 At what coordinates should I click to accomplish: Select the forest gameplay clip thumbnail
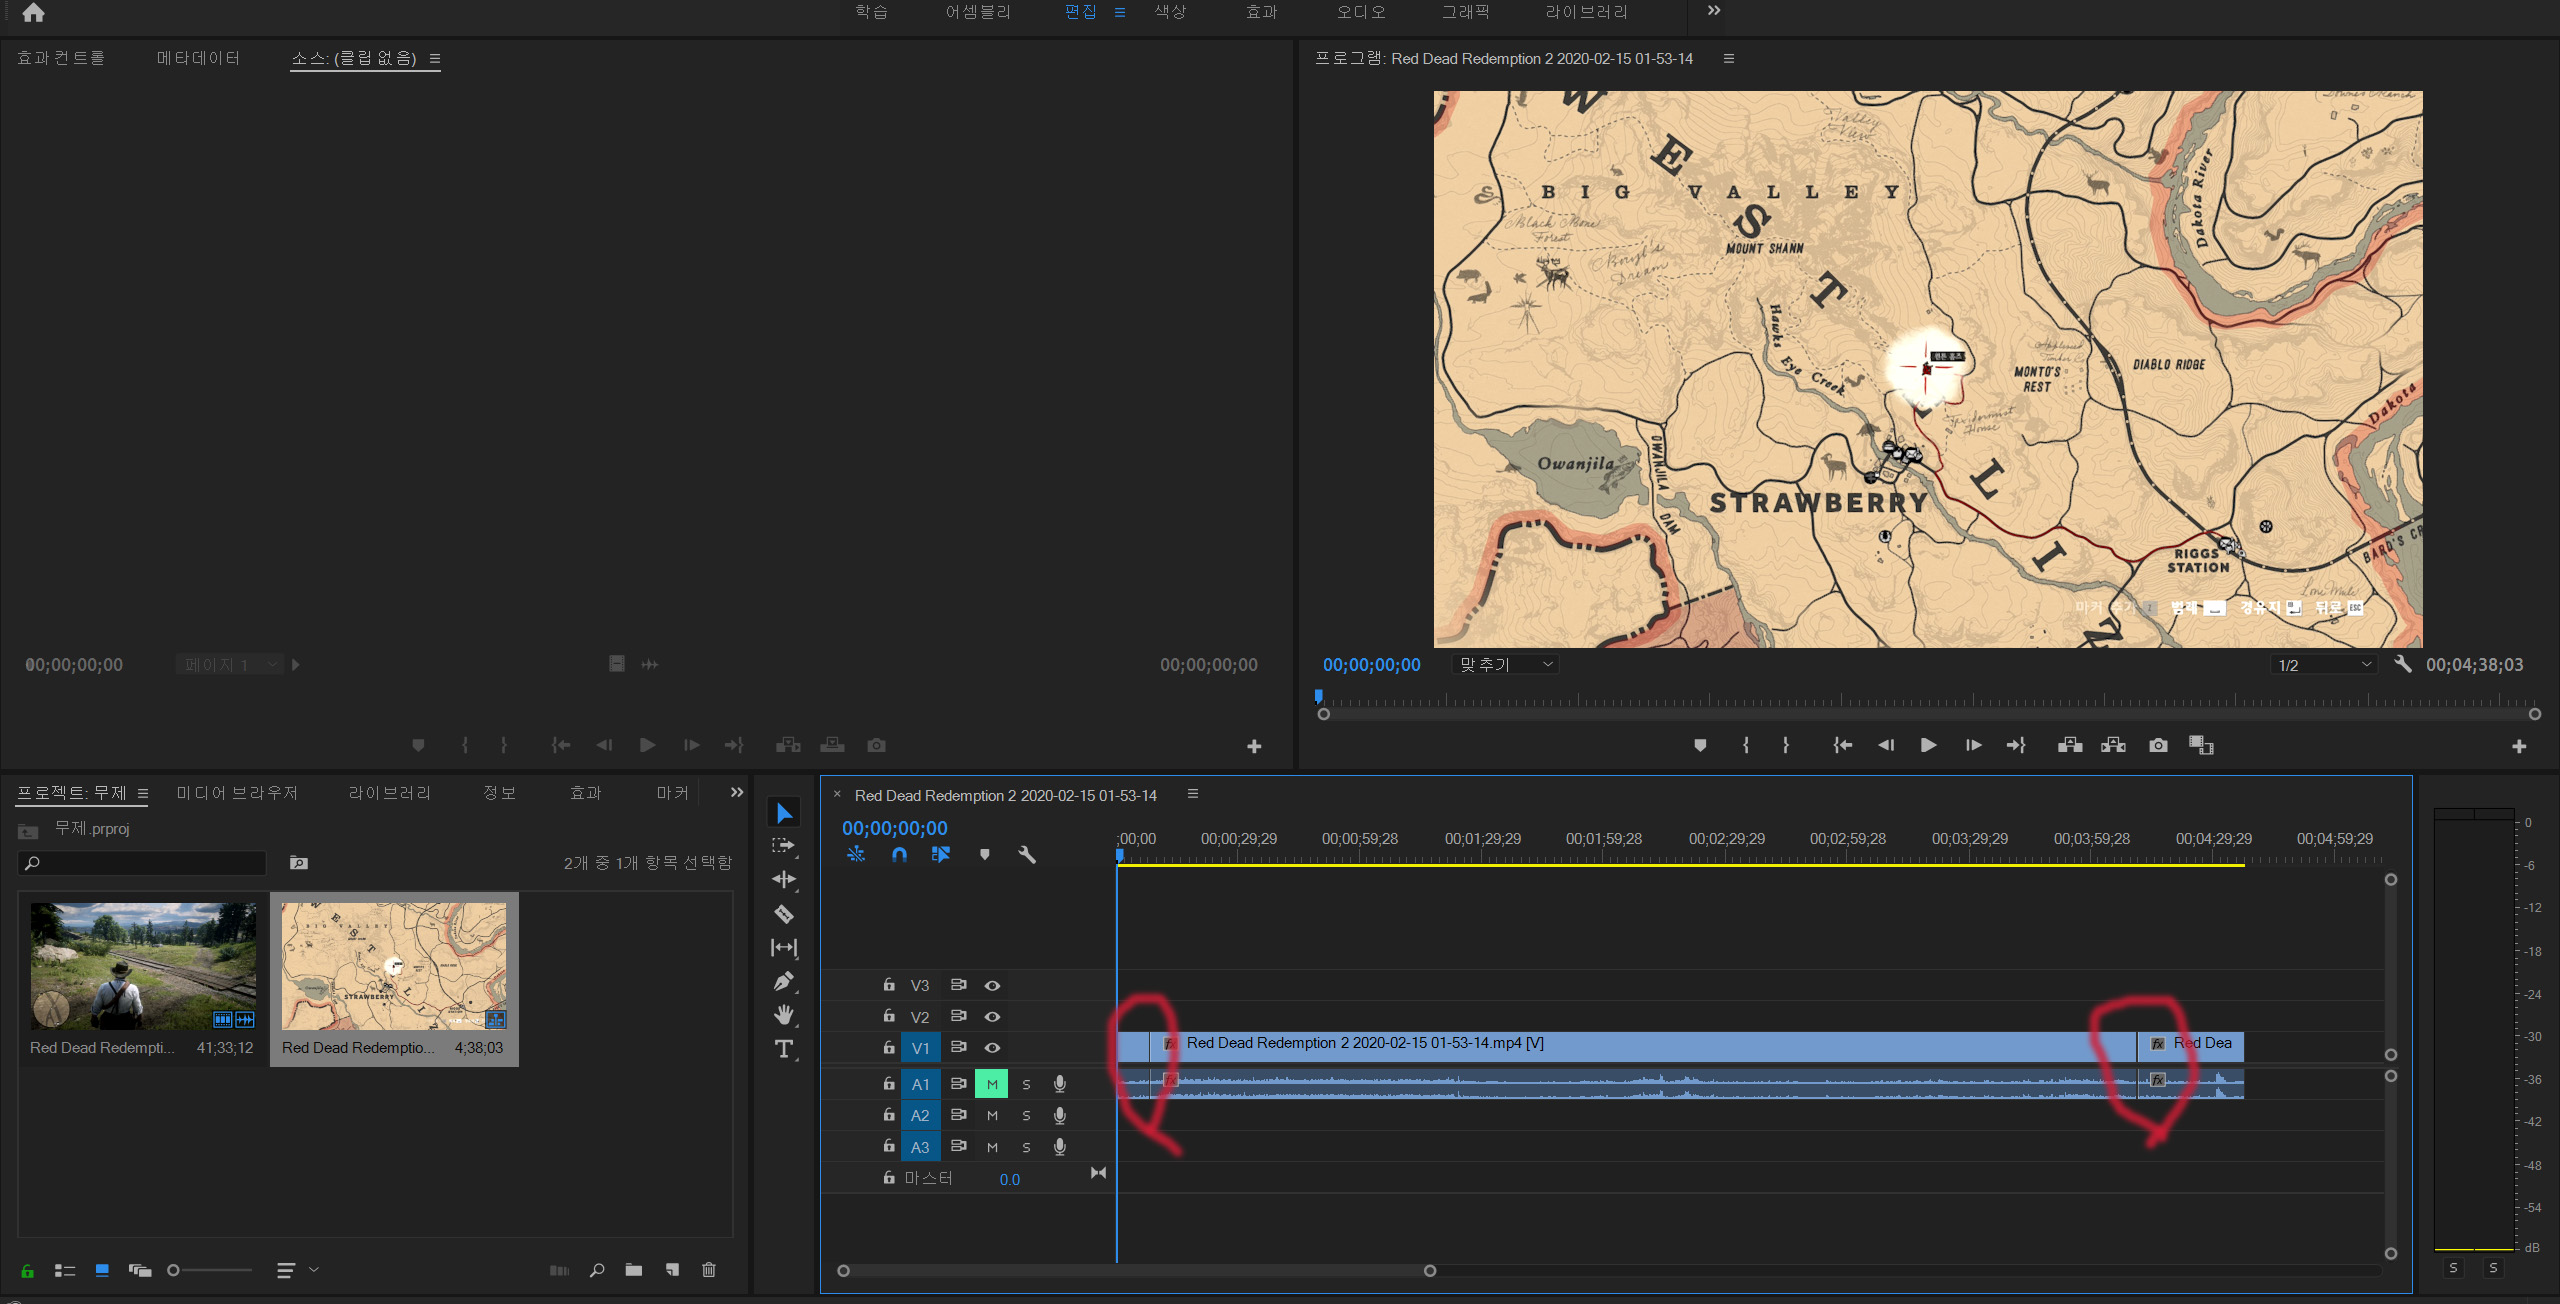pyautogui.click(x=143, y=966)
